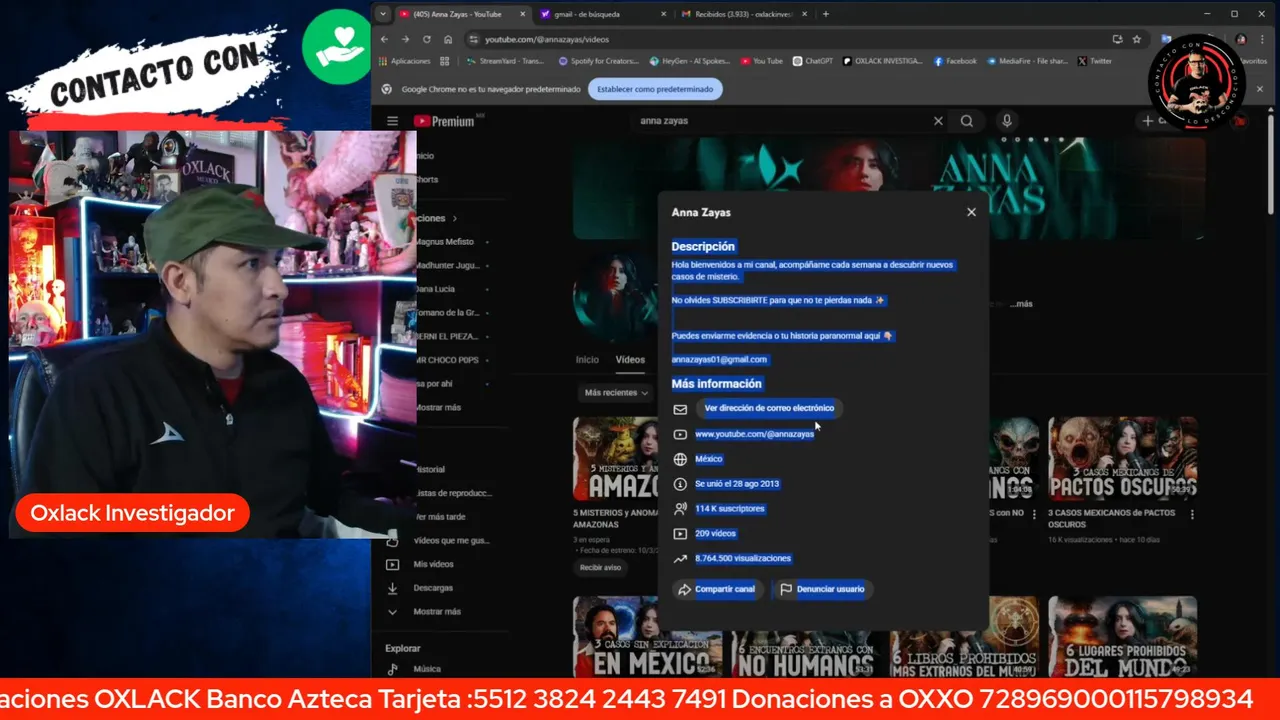
Task: Click the YouTube Premium logo
Action: click(x=444, y=121)
